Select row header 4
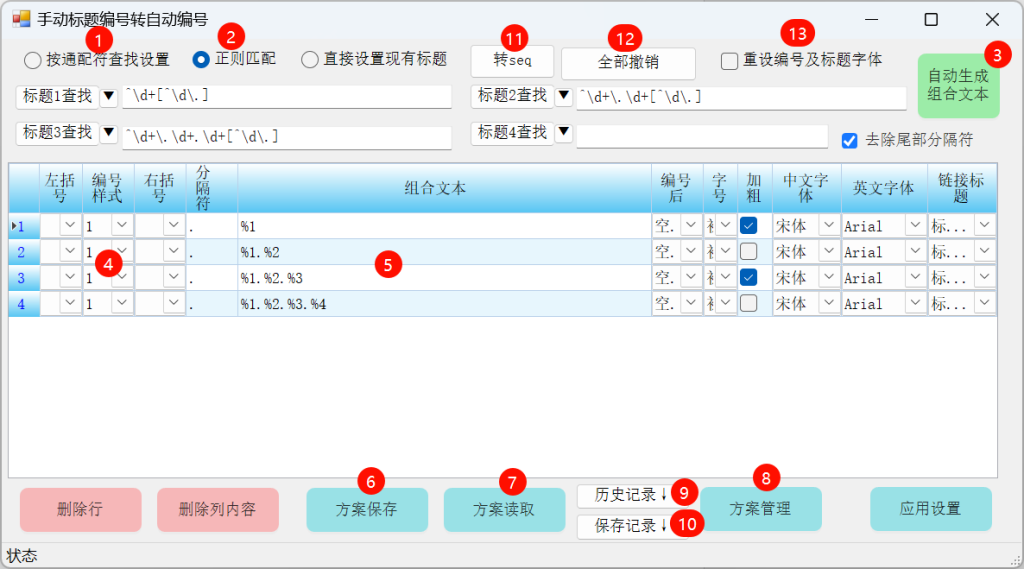This screenshot has width=1024, height=569. (24, 304)
